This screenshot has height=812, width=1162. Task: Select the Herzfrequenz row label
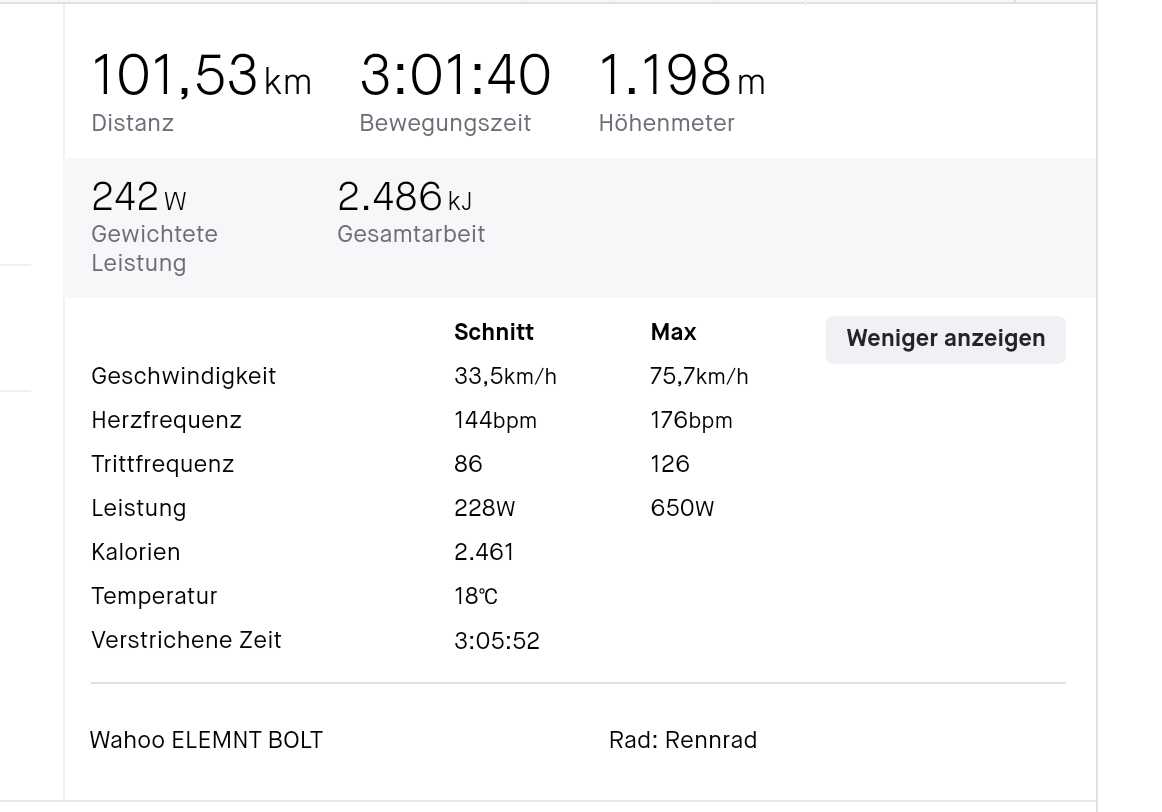[166, 421]
